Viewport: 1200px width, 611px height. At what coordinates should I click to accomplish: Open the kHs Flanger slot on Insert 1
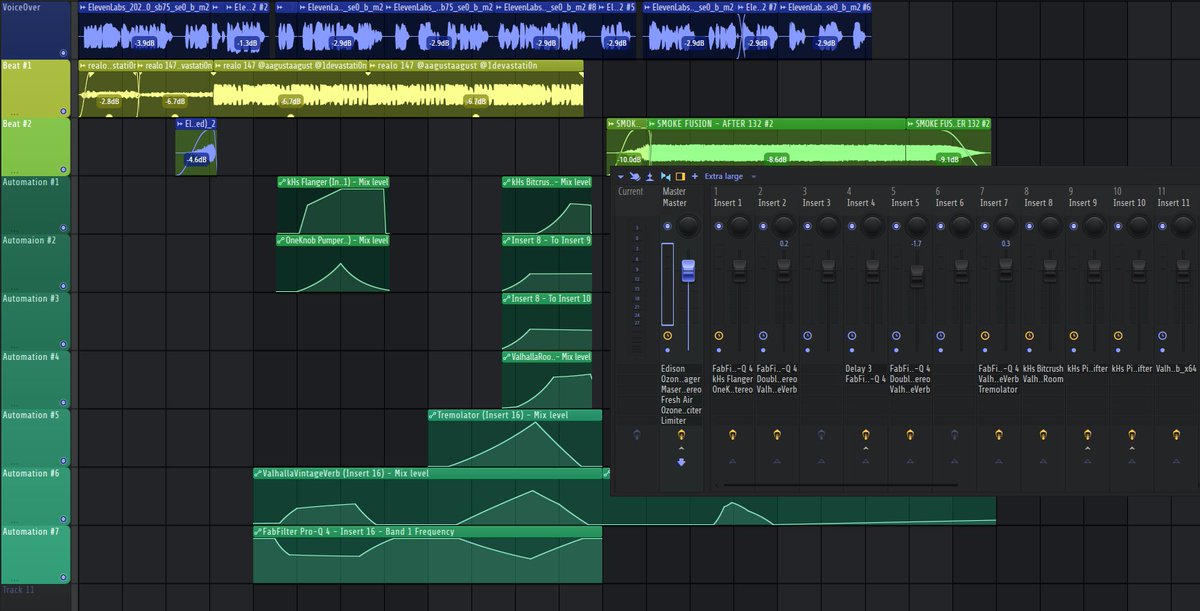coord(733,379)
